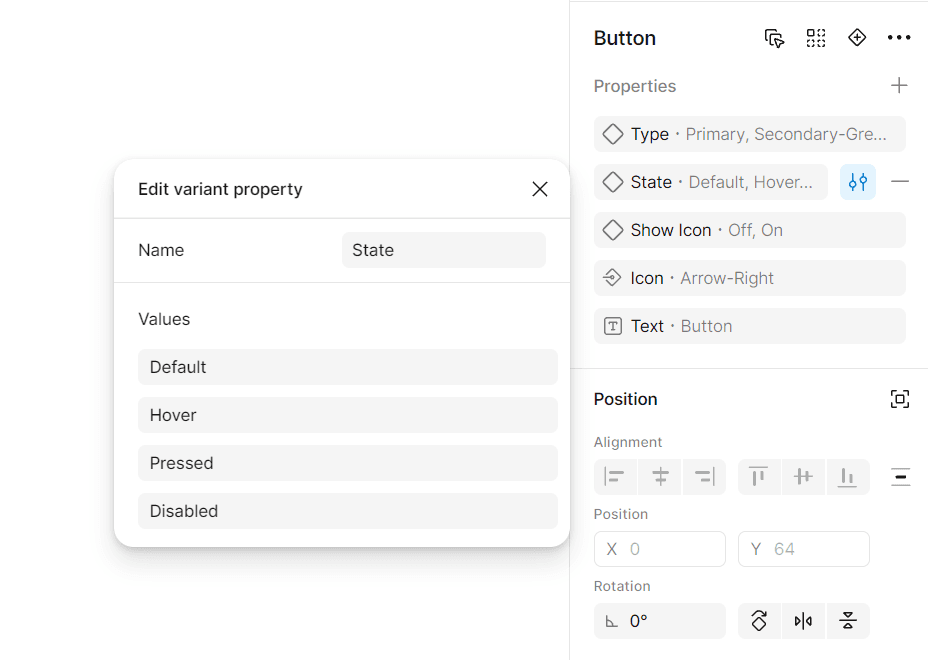Align horizontal centers button
This screenshot has width=928, height=660.
click(x=660, y=477)
